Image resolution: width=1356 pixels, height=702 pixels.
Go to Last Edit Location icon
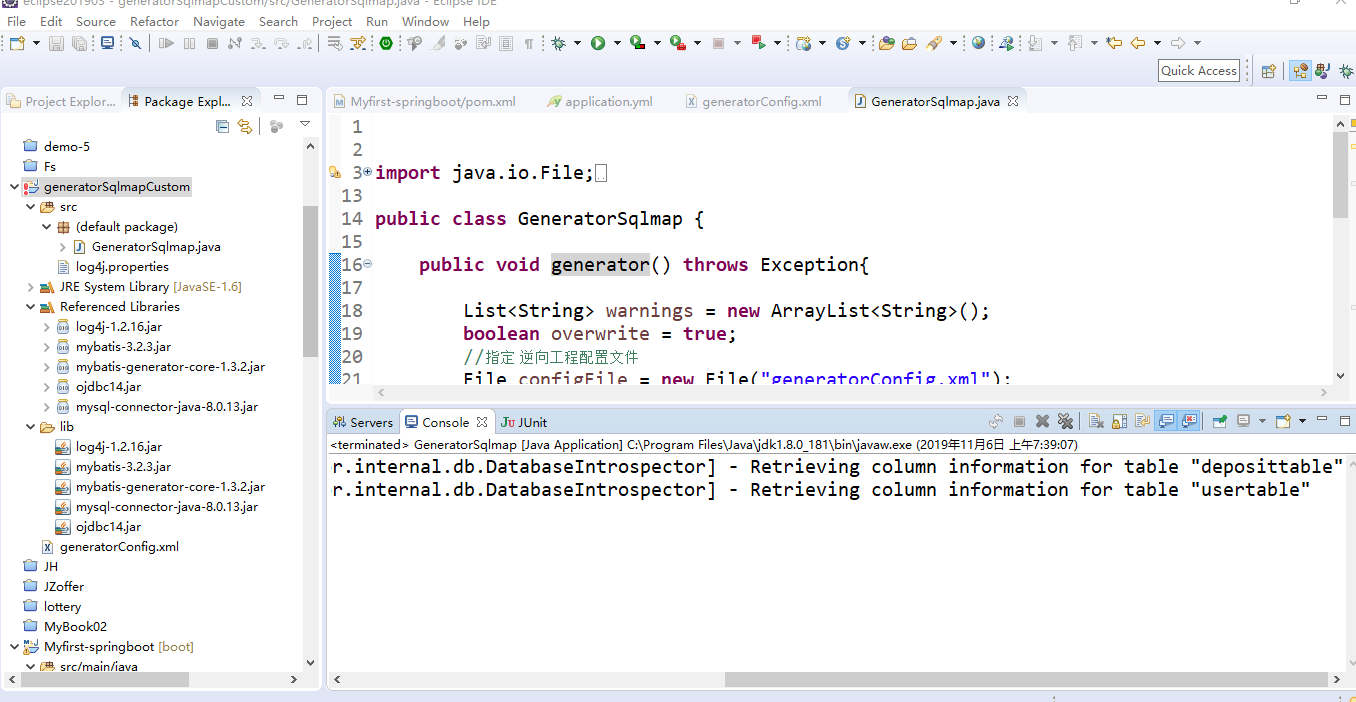[x=1115, y=43]
